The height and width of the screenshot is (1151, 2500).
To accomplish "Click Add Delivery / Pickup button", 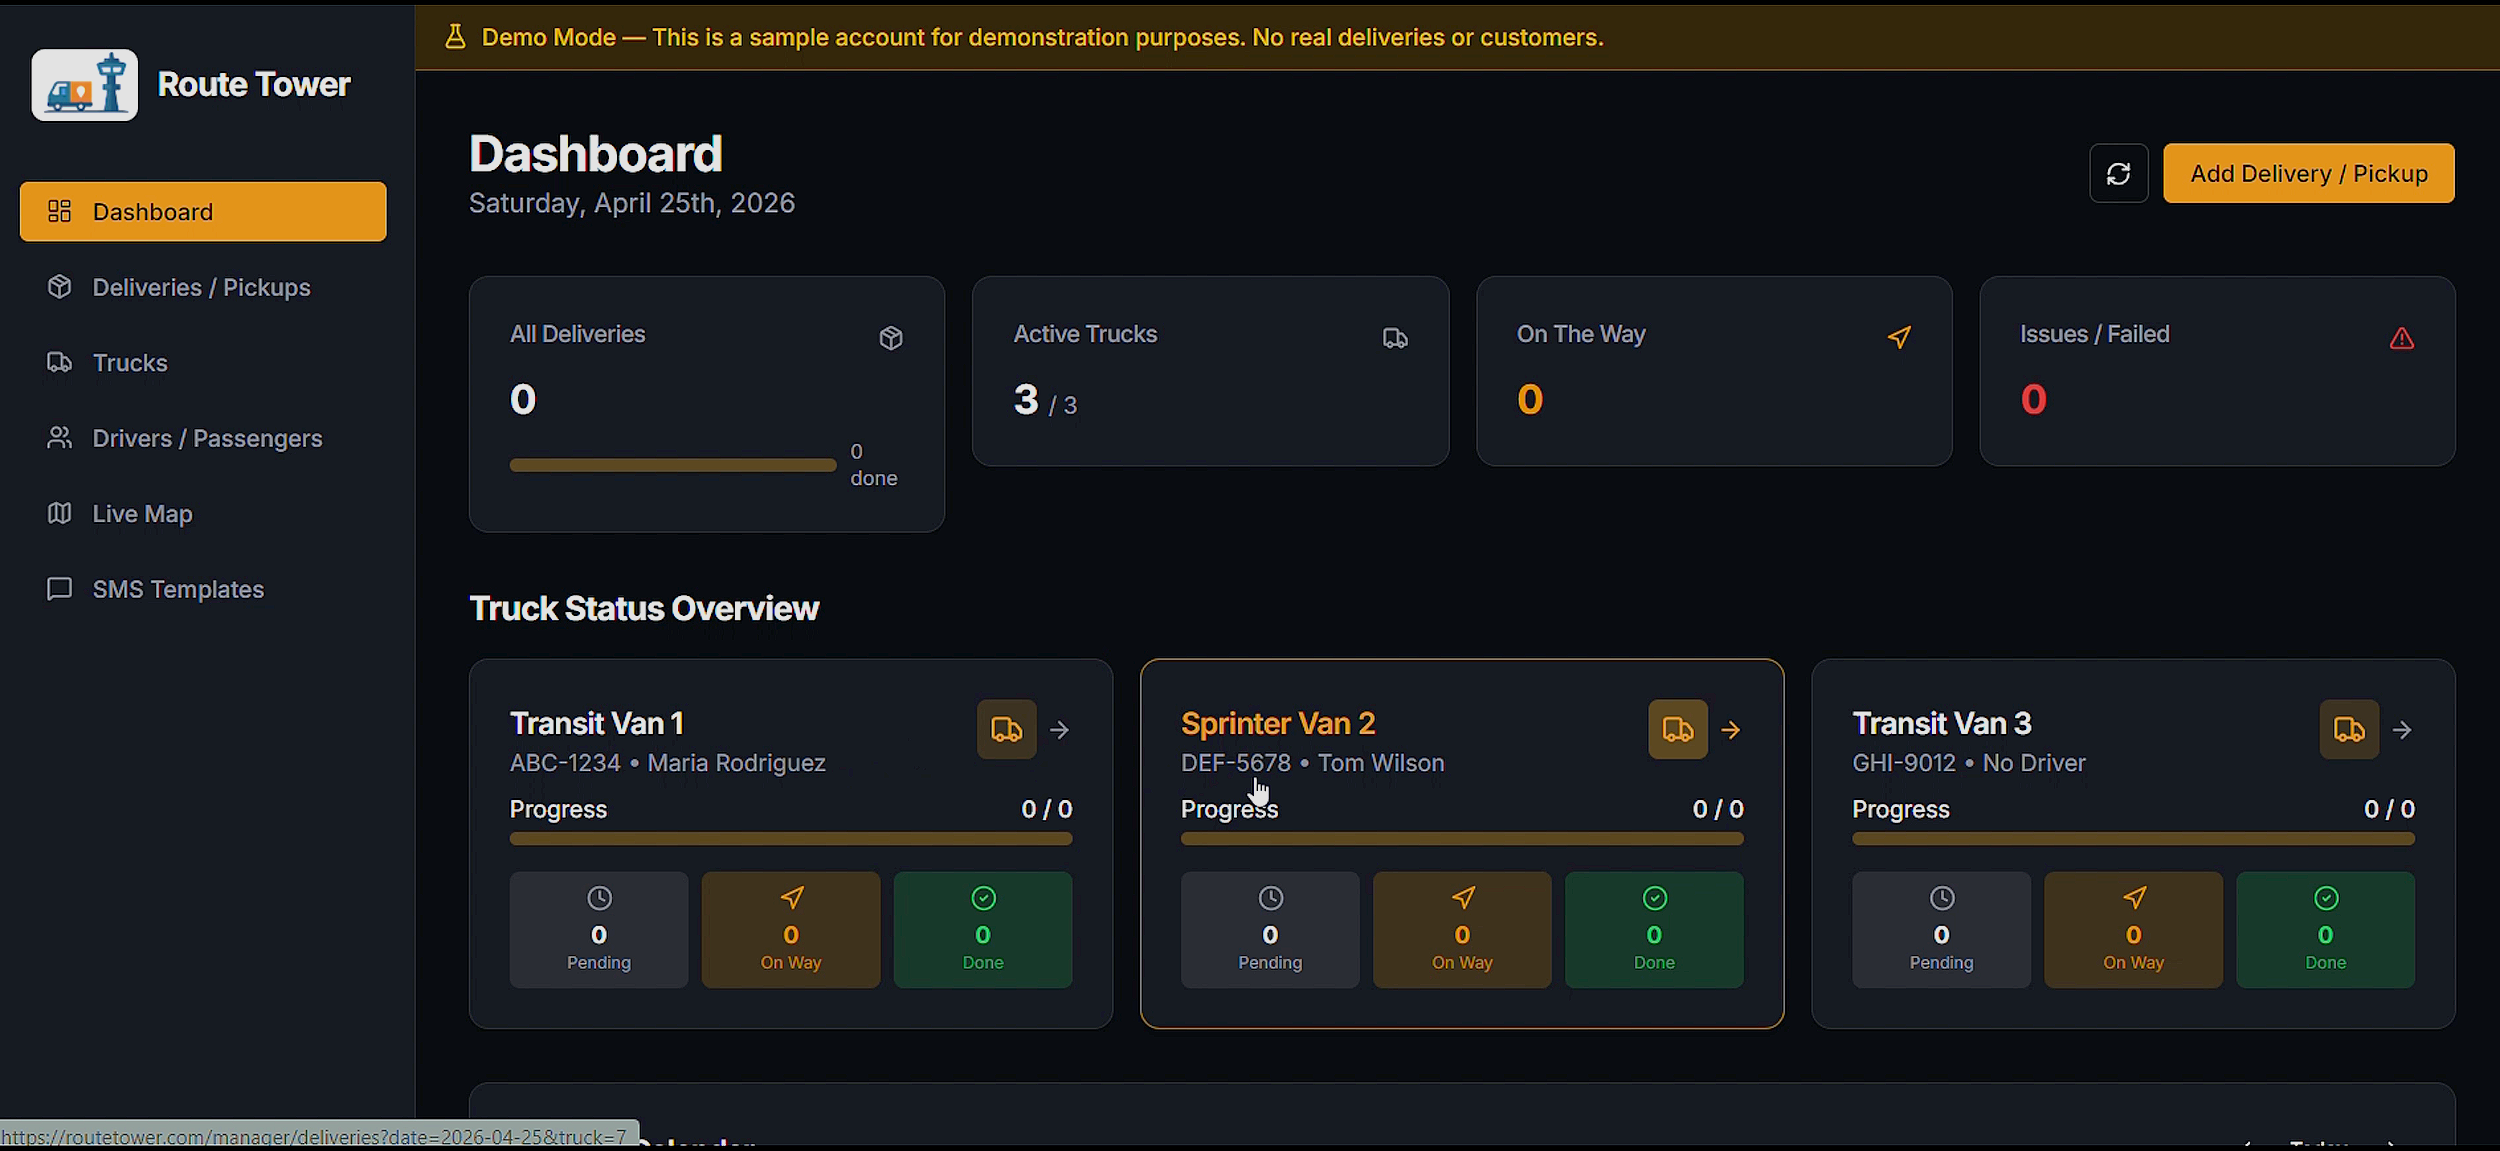I will 2308,173.
